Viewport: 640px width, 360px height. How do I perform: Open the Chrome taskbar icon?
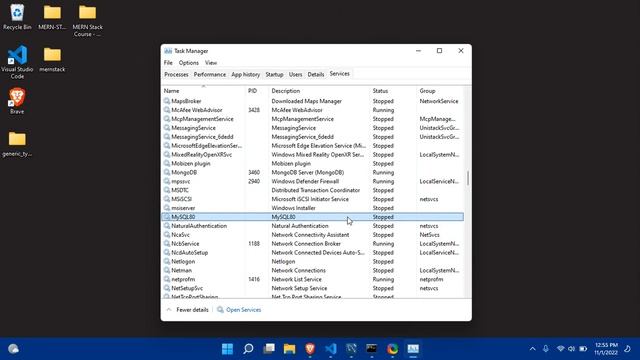(x=392, y=349)
